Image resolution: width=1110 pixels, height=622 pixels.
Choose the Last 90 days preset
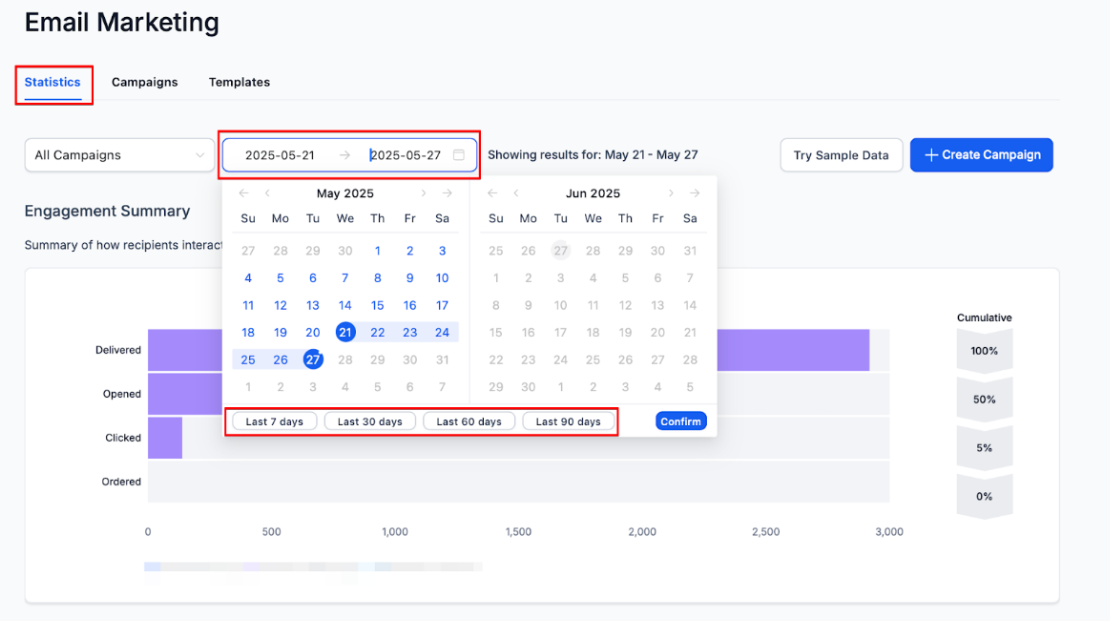(x=568, y=422)
